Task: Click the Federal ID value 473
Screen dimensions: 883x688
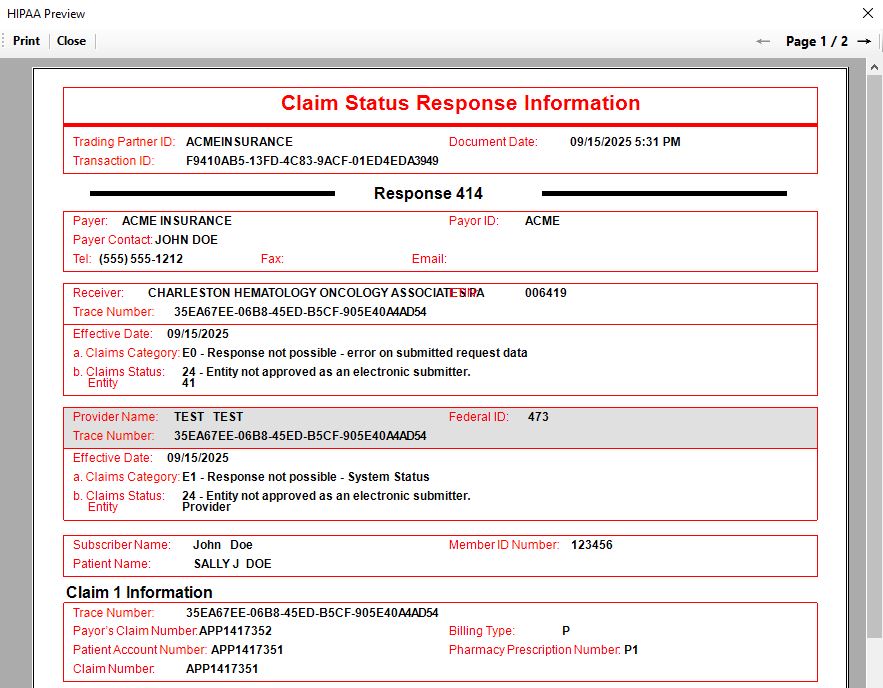Action: [538, 417]
